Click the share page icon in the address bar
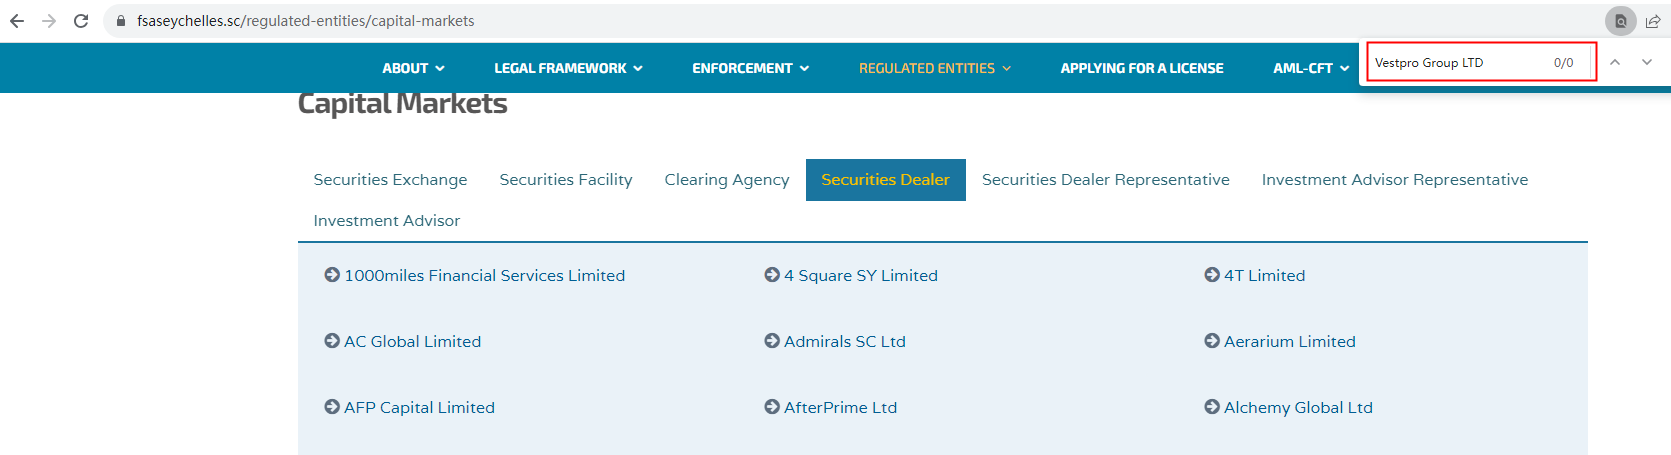The image size is (1671, 455). point(1653,21)
